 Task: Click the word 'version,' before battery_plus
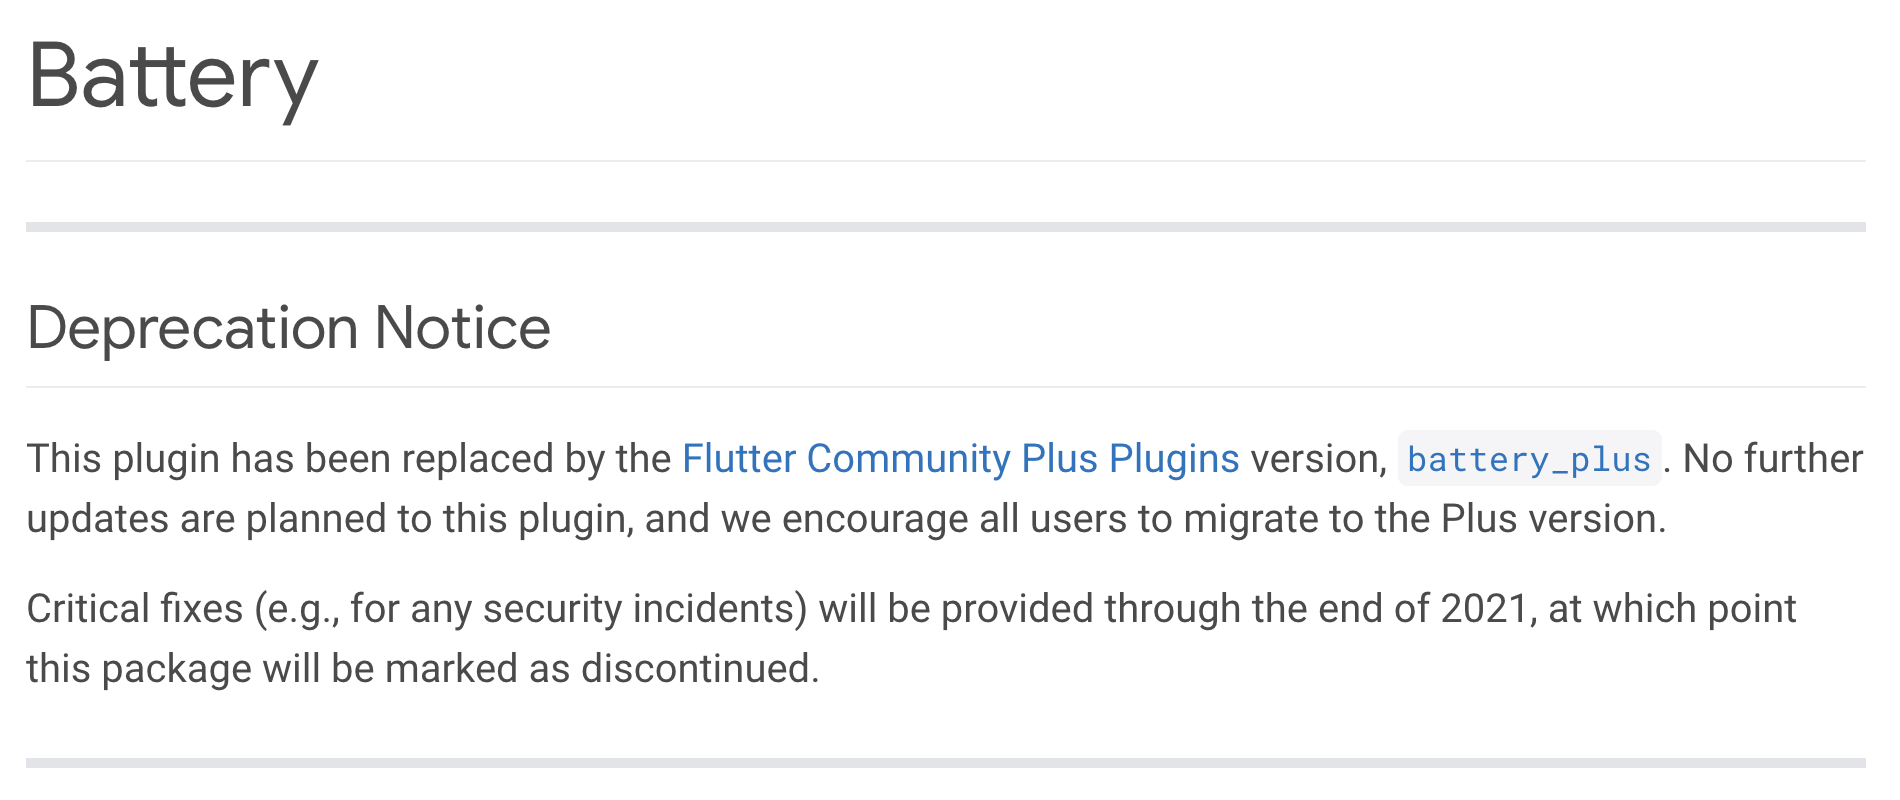pyautogui.click(x=1319, y=459)
